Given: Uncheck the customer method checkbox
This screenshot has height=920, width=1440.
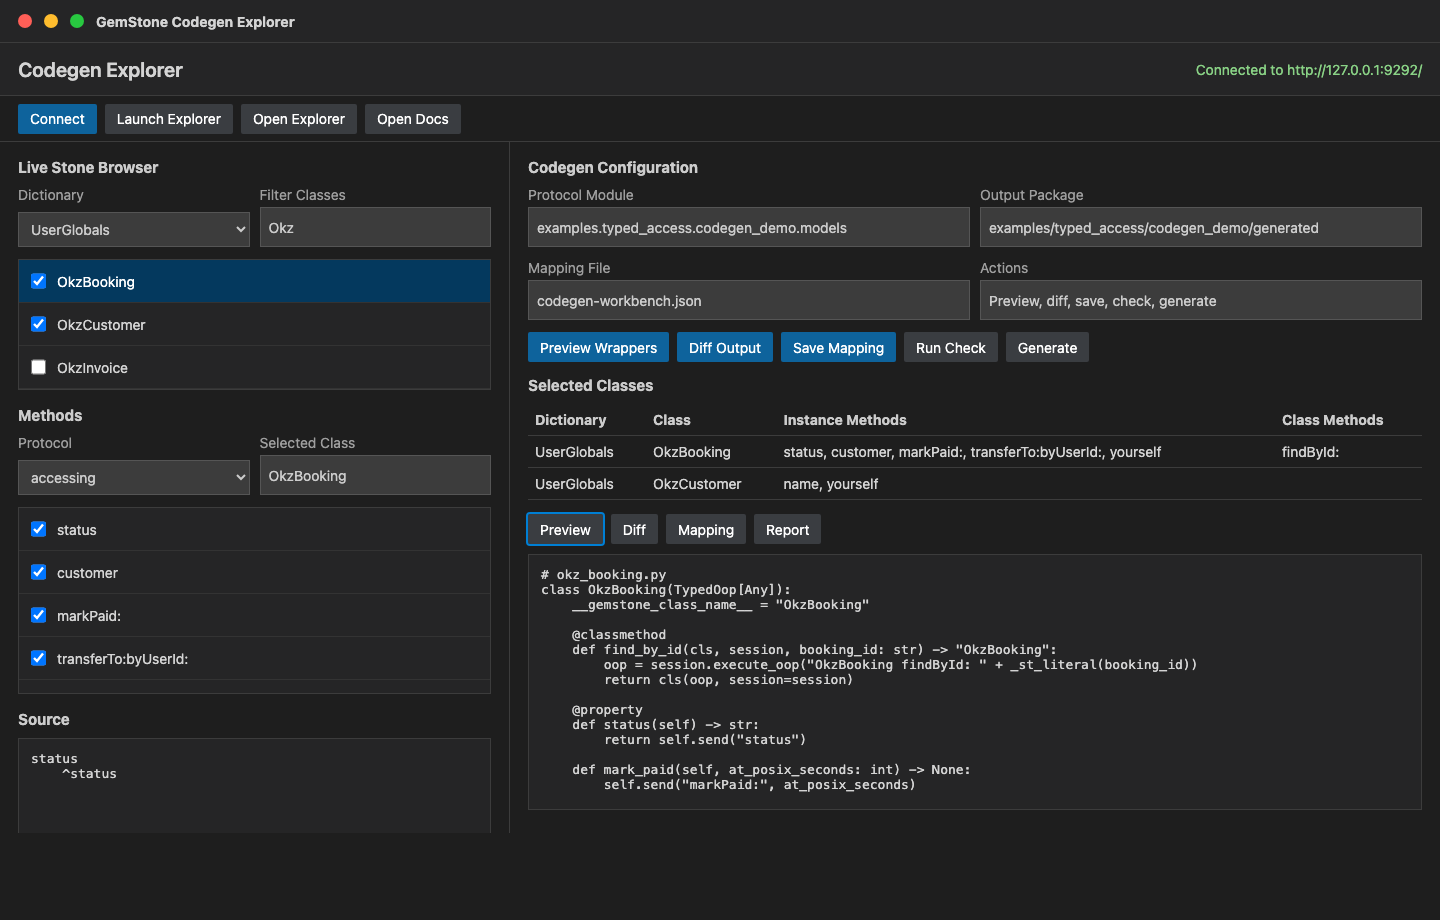Looking at the screenshot, I should click(38, 572).
